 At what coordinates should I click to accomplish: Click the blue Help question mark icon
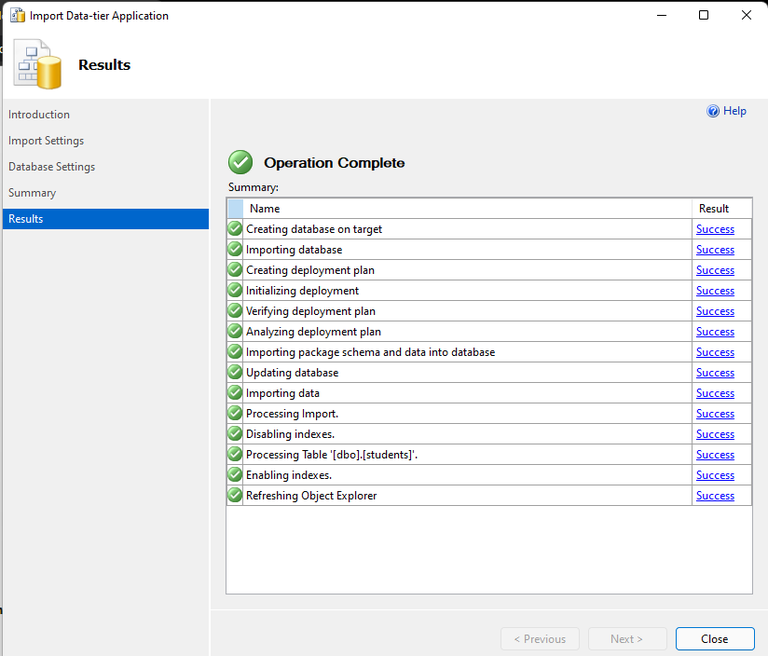[x=713, y=111]
